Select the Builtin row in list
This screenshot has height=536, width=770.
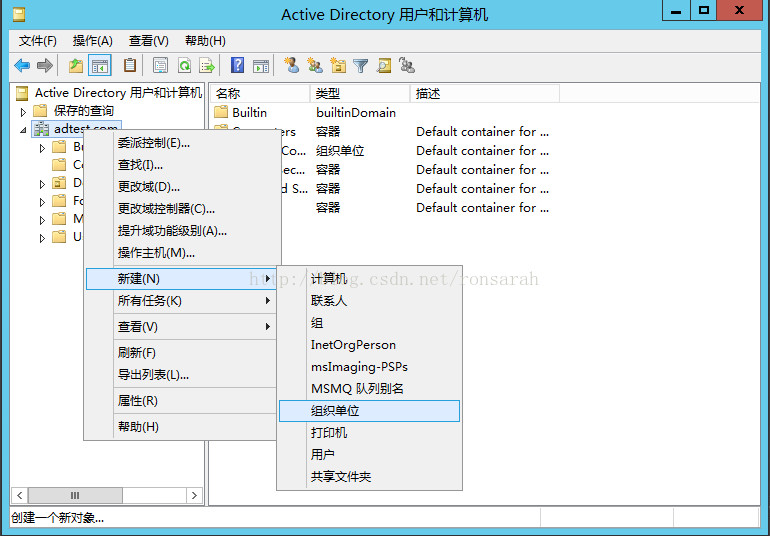coord(249,113)
